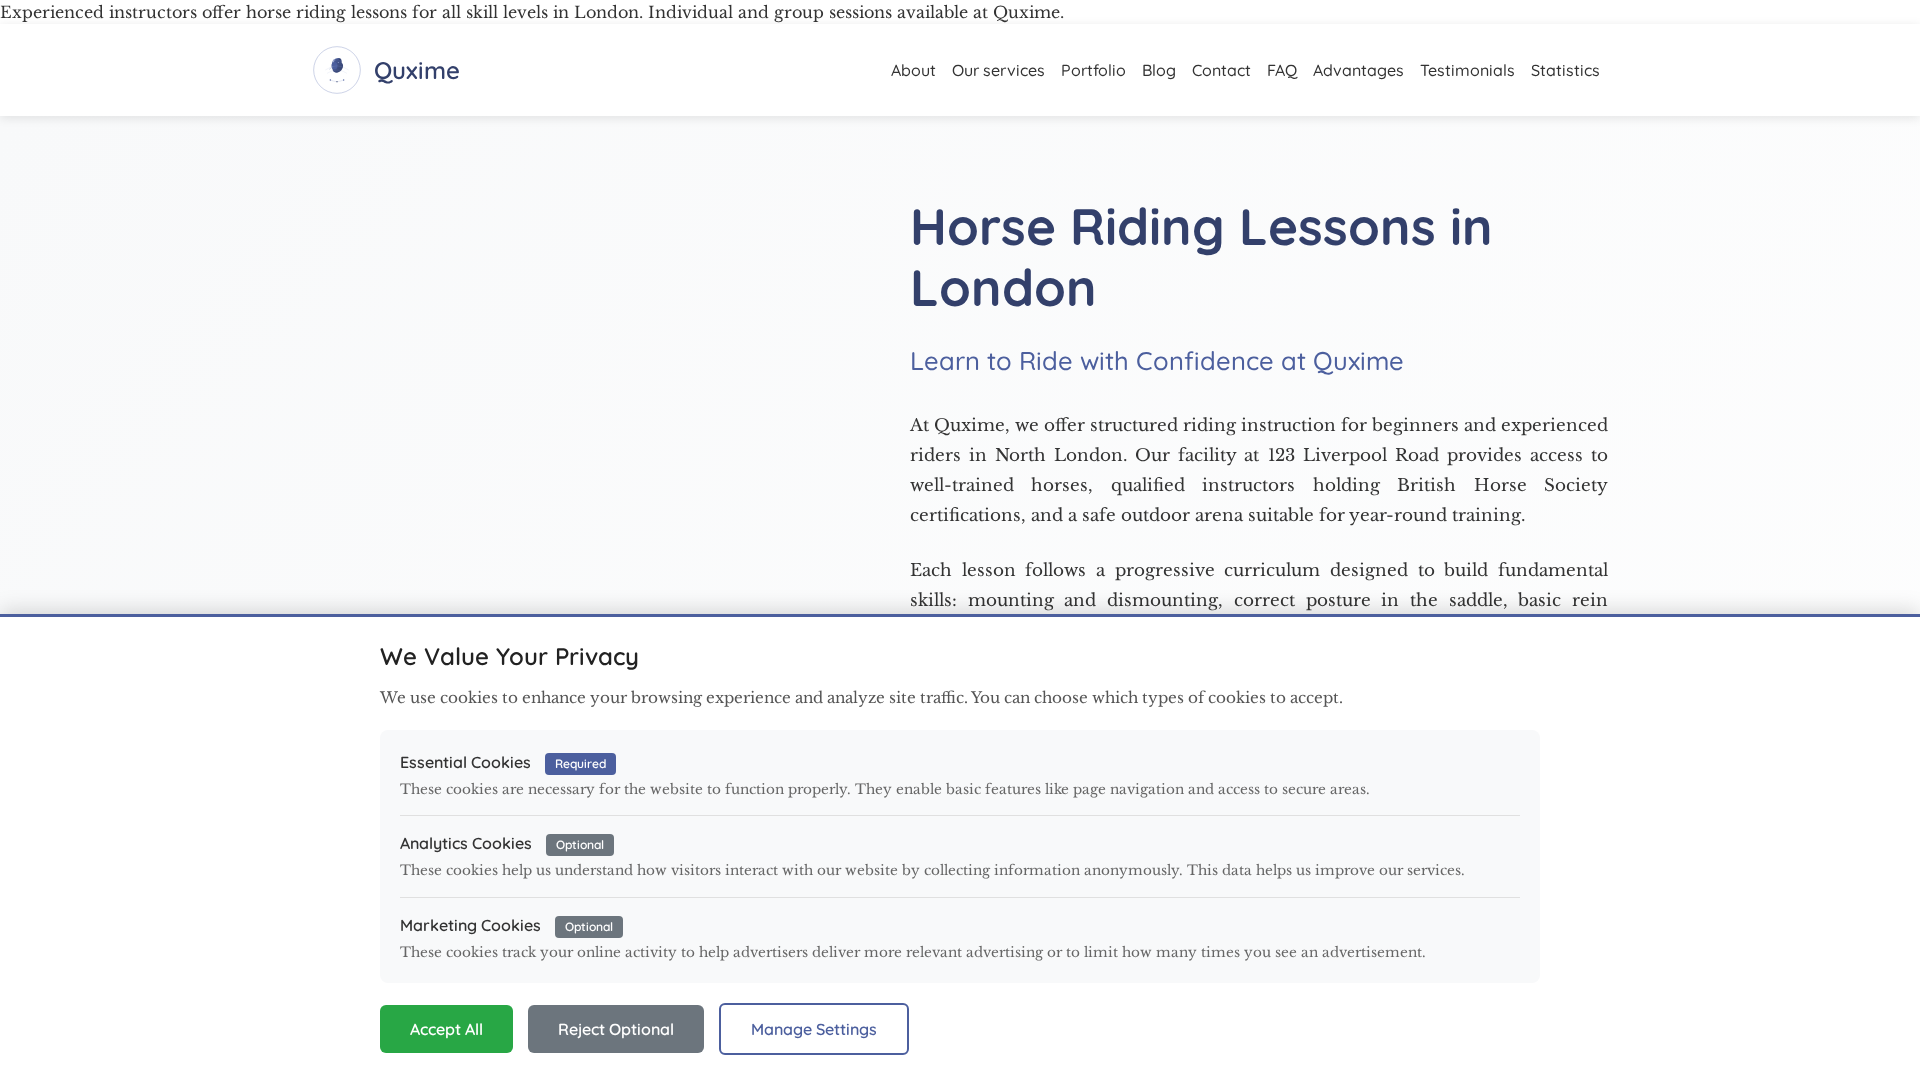Click the paragraph mentioning 123 Liverpool Road

pos(1259,470)
